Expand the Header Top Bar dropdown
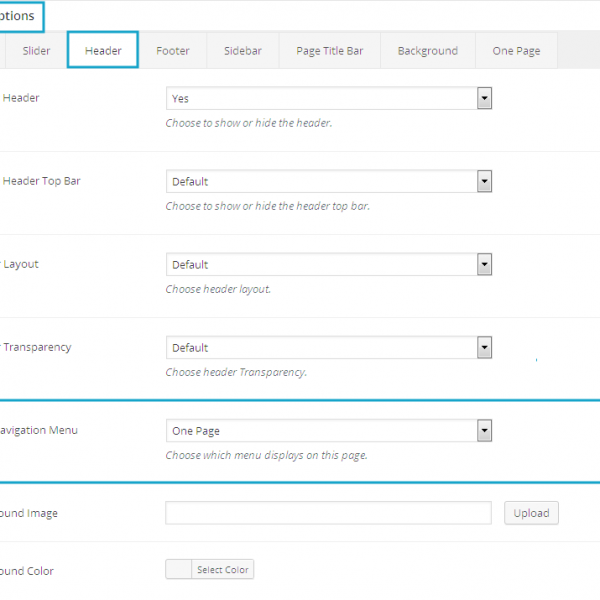600x600 pixels. tap(328, 182)
